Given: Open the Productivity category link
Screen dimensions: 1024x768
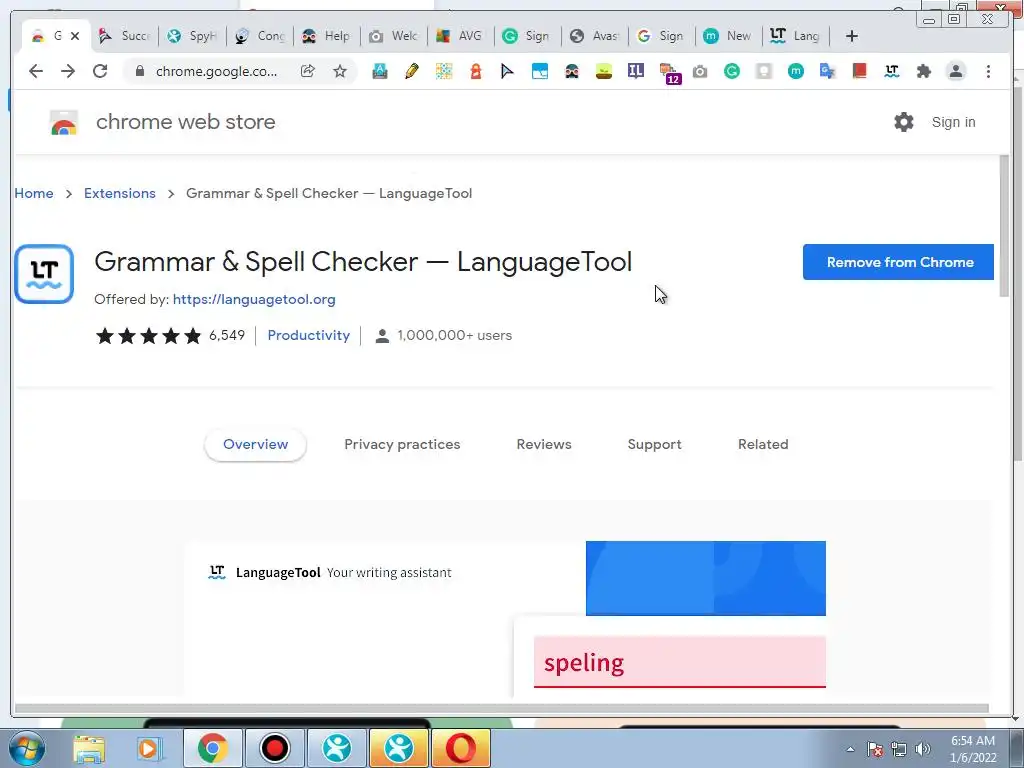Looking at the screenshot, I should click(309, 335).
